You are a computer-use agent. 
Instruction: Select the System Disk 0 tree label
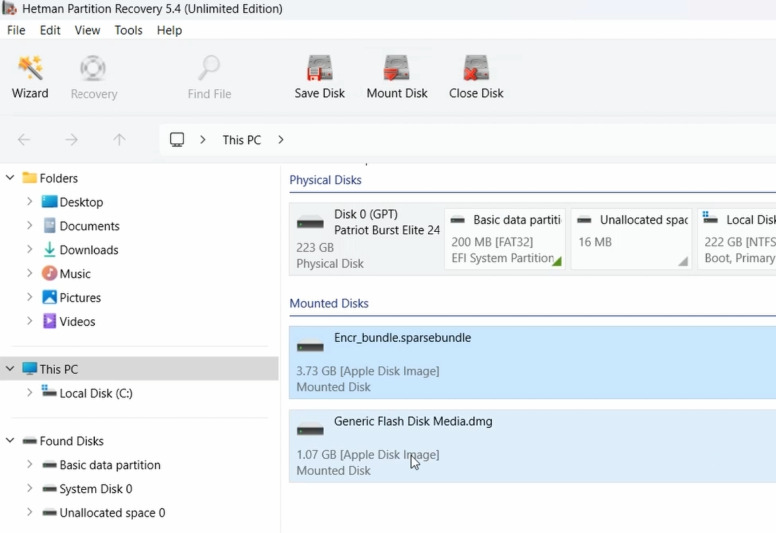(x=96, y=488)
